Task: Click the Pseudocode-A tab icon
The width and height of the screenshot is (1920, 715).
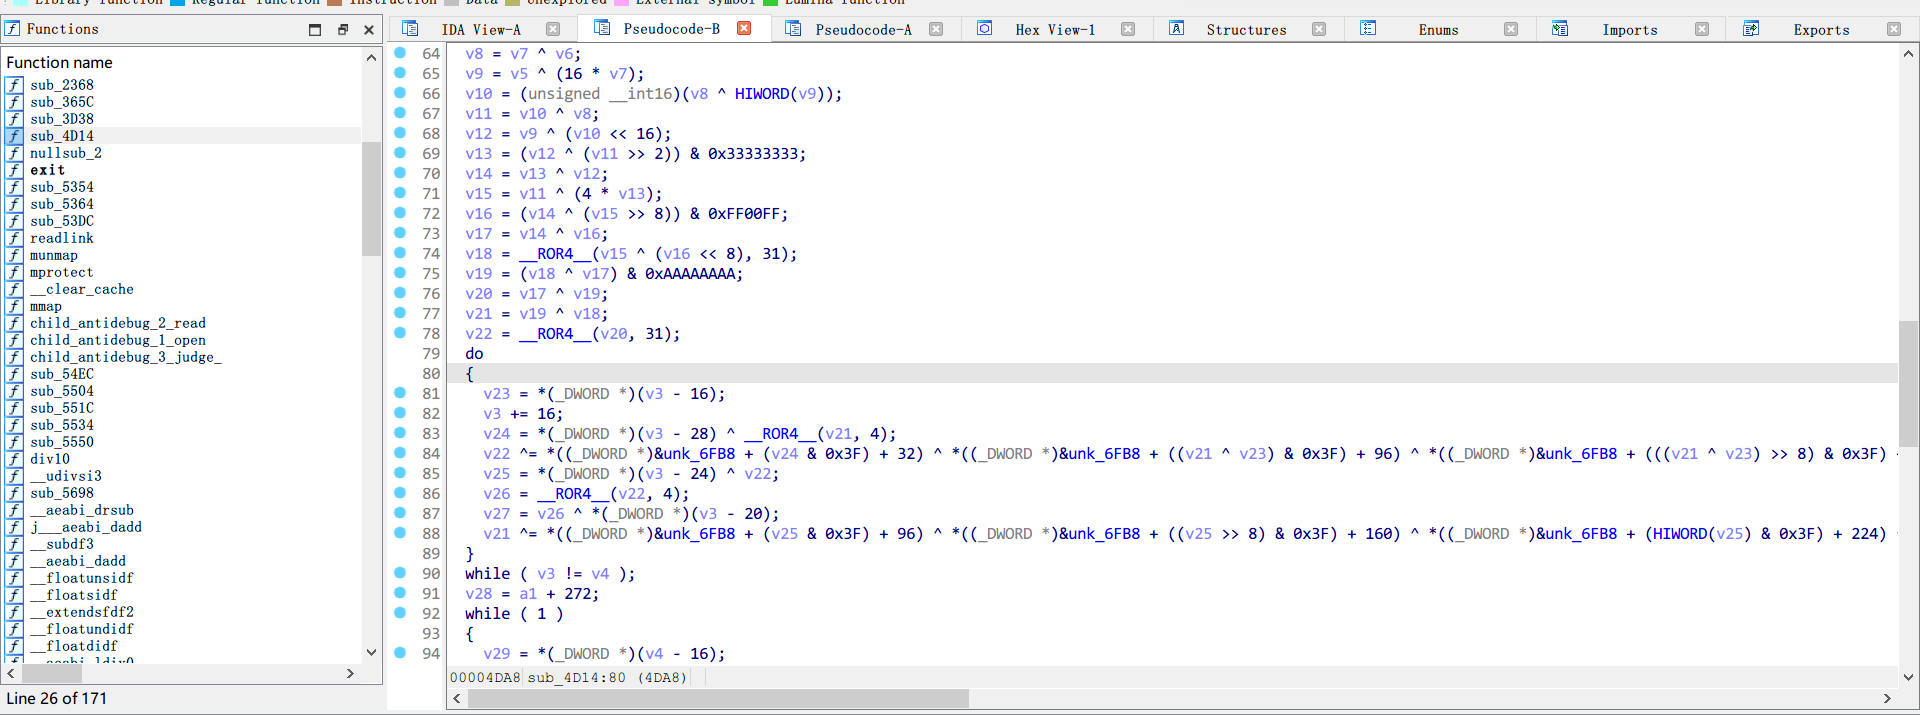Action: [x=793, y=28]
